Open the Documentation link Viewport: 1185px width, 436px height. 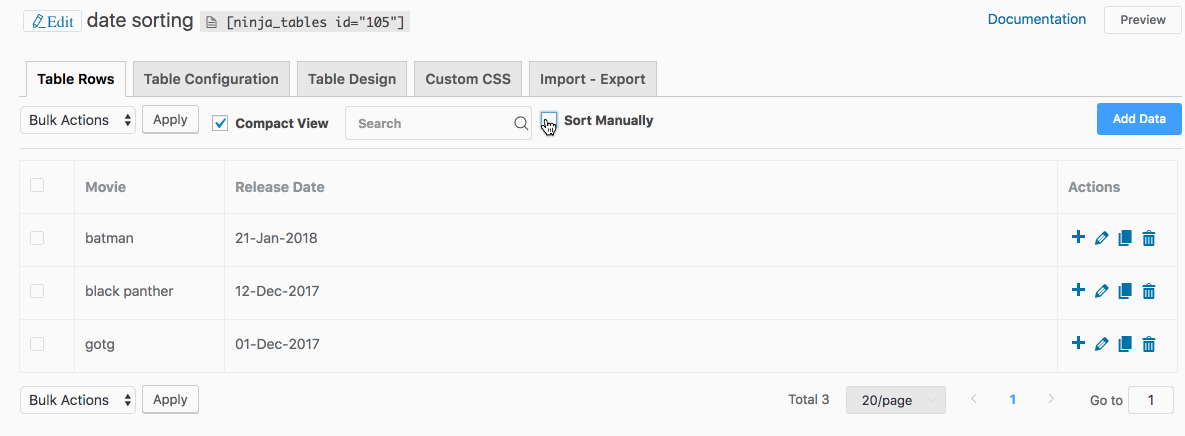1036,19
